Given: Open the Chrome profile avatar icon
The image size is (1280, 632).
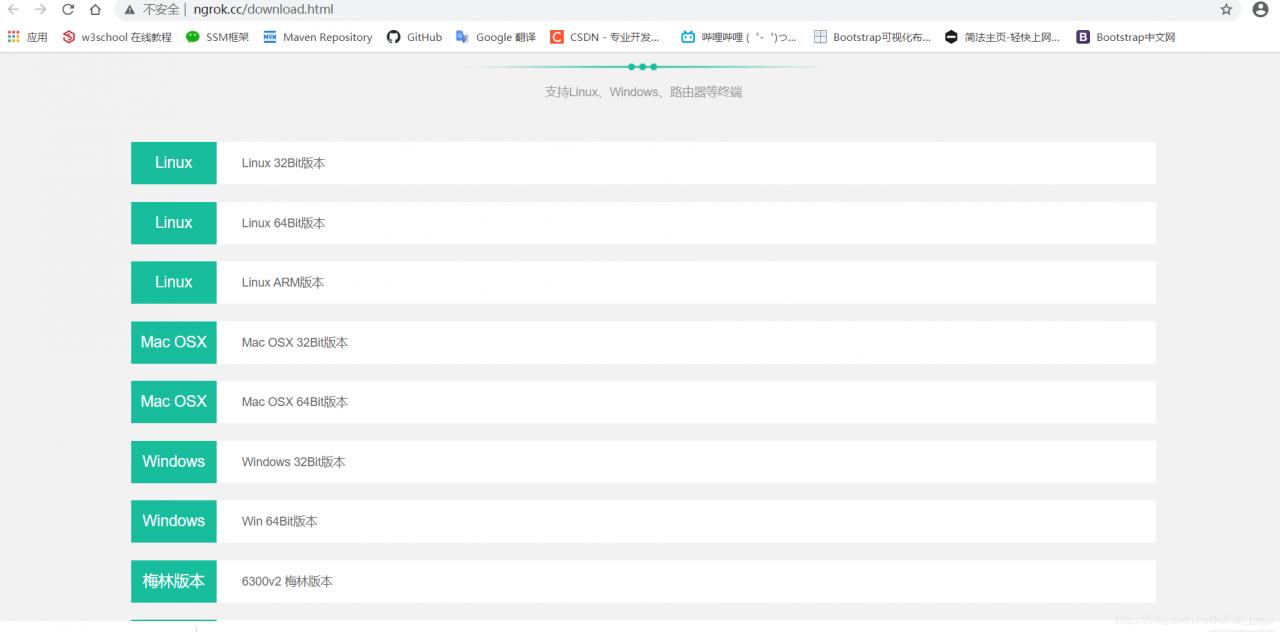Looking at the screenshot, I should pos(1260,9).
